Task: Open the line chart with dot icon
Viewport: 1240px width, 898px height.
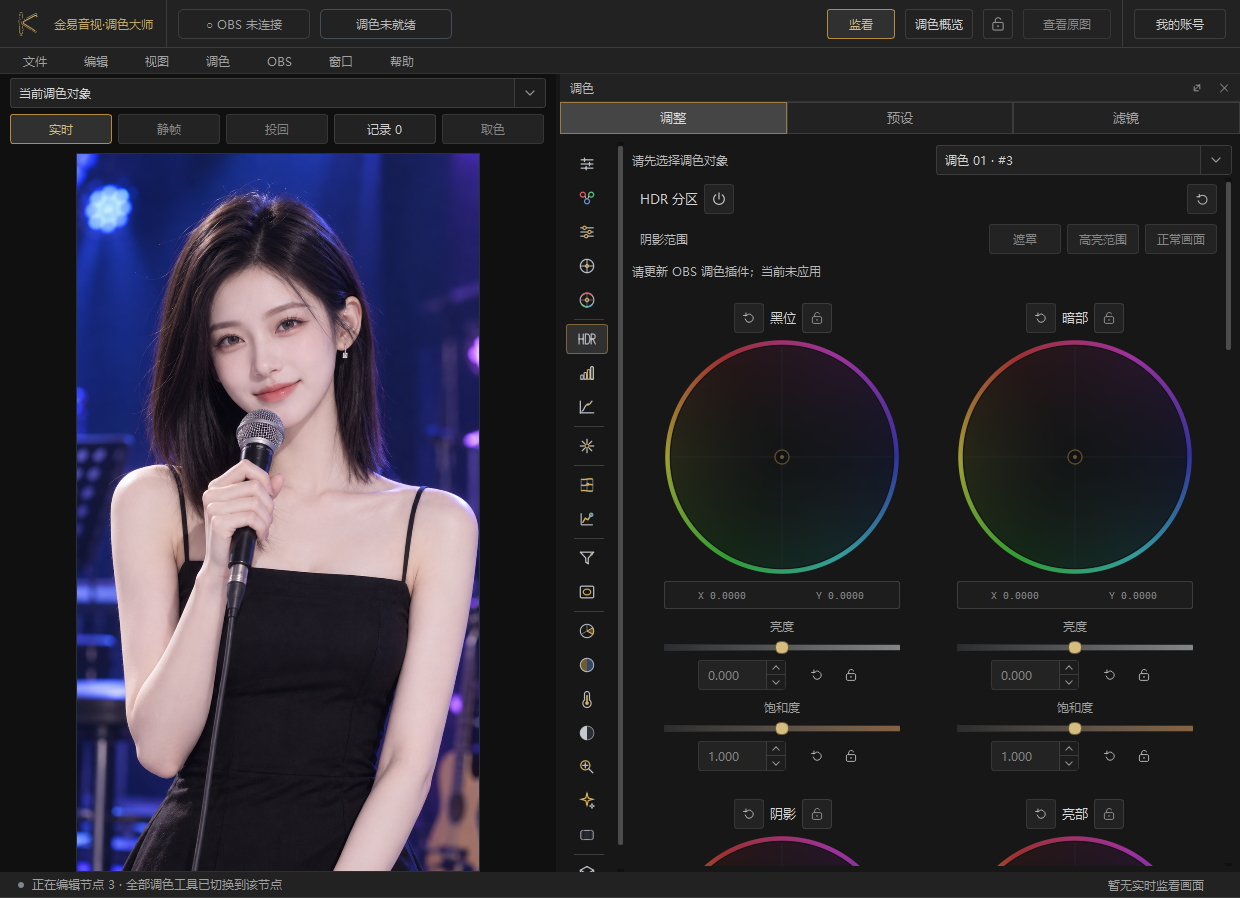Action: 587,519
